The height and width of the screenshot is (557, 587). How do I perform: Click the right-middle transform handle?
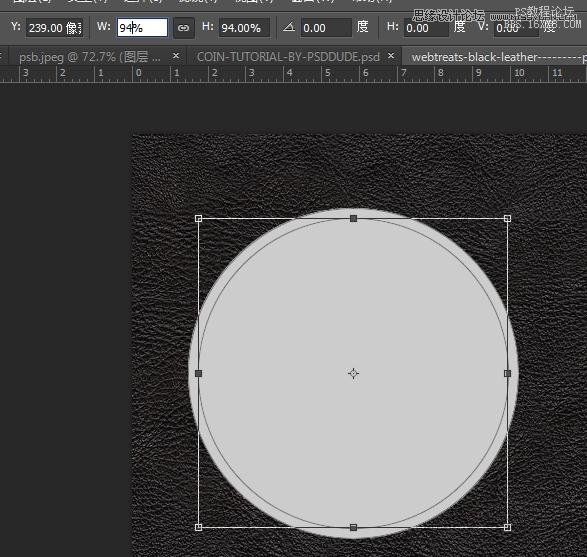point(508,373)
